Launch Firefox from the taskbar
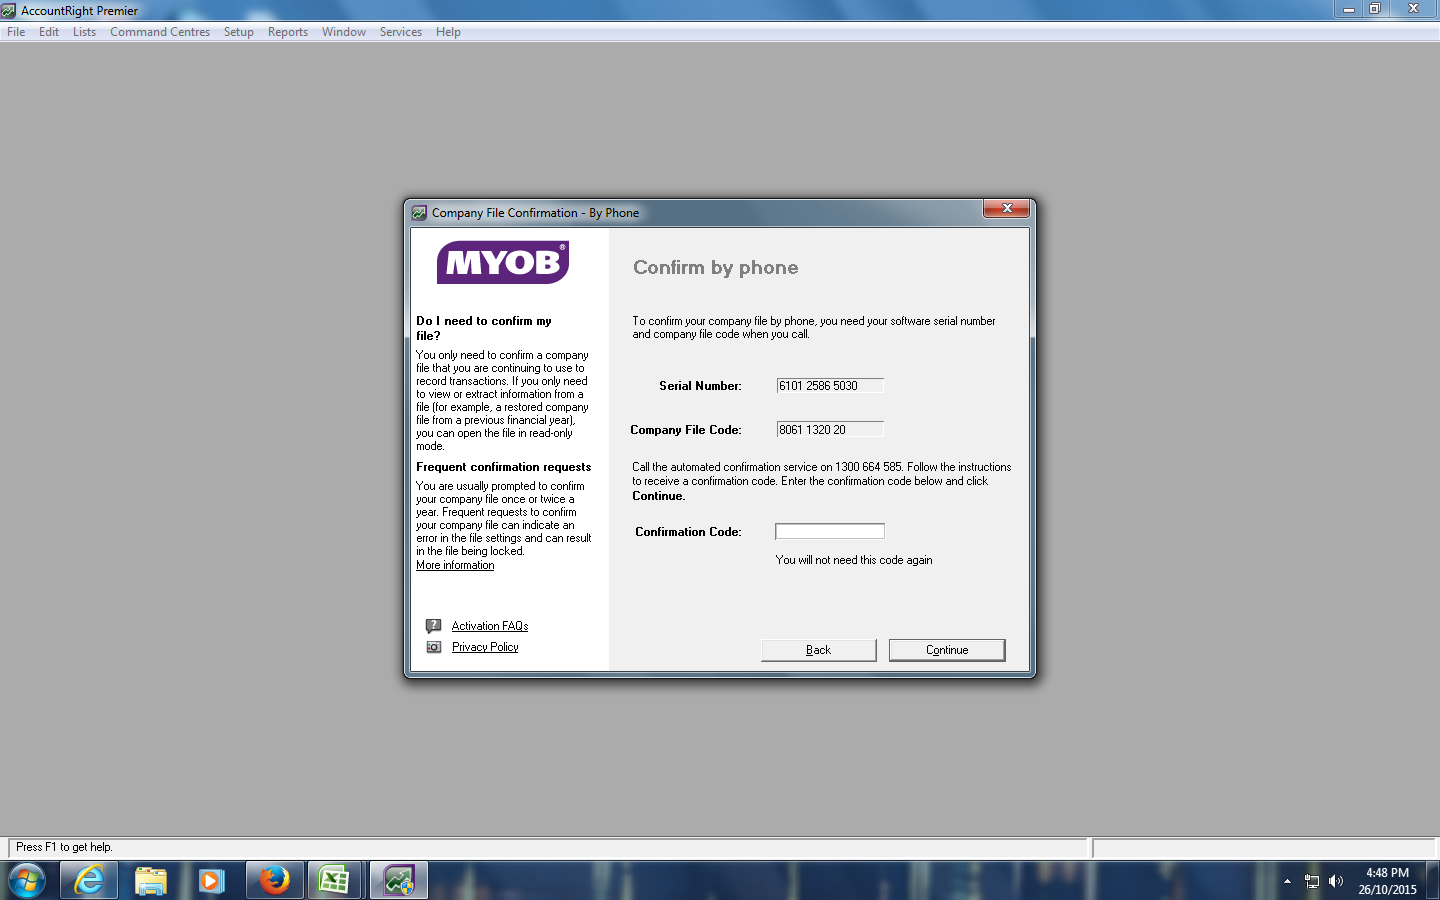The width and height of the screenshot is (1440, 900). click(274, 880)
